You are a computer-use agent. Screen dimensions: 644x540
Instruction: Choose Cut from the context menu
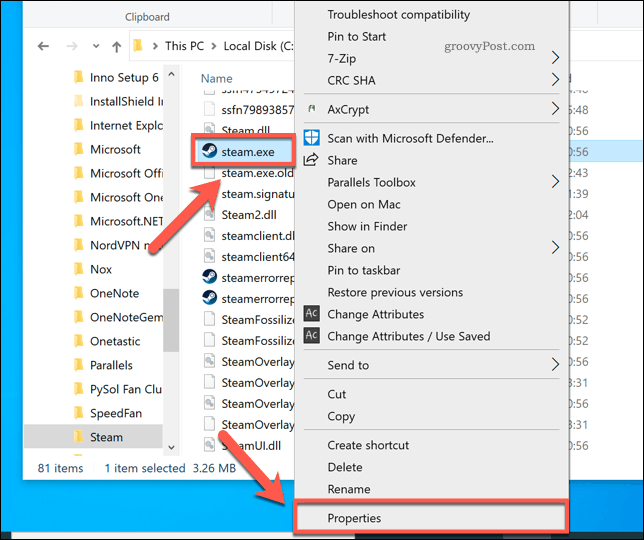point(336,394)
